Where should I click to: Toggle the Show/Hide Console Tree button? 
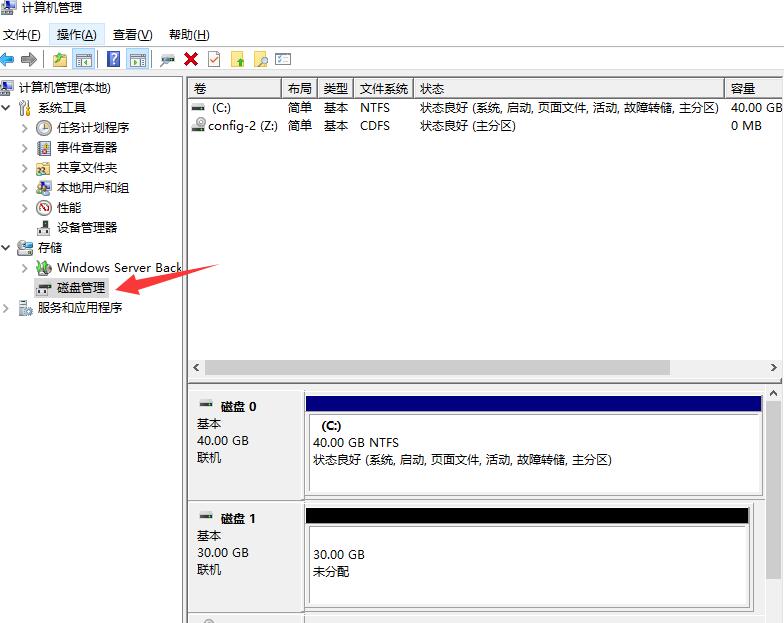[84, 60]
